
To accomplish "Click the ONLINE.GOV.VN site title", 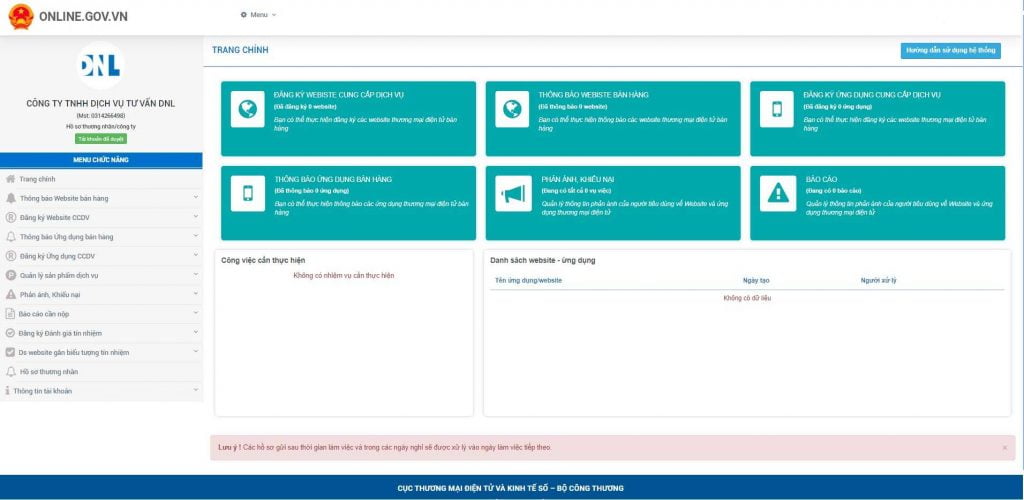I will [84, 17].
